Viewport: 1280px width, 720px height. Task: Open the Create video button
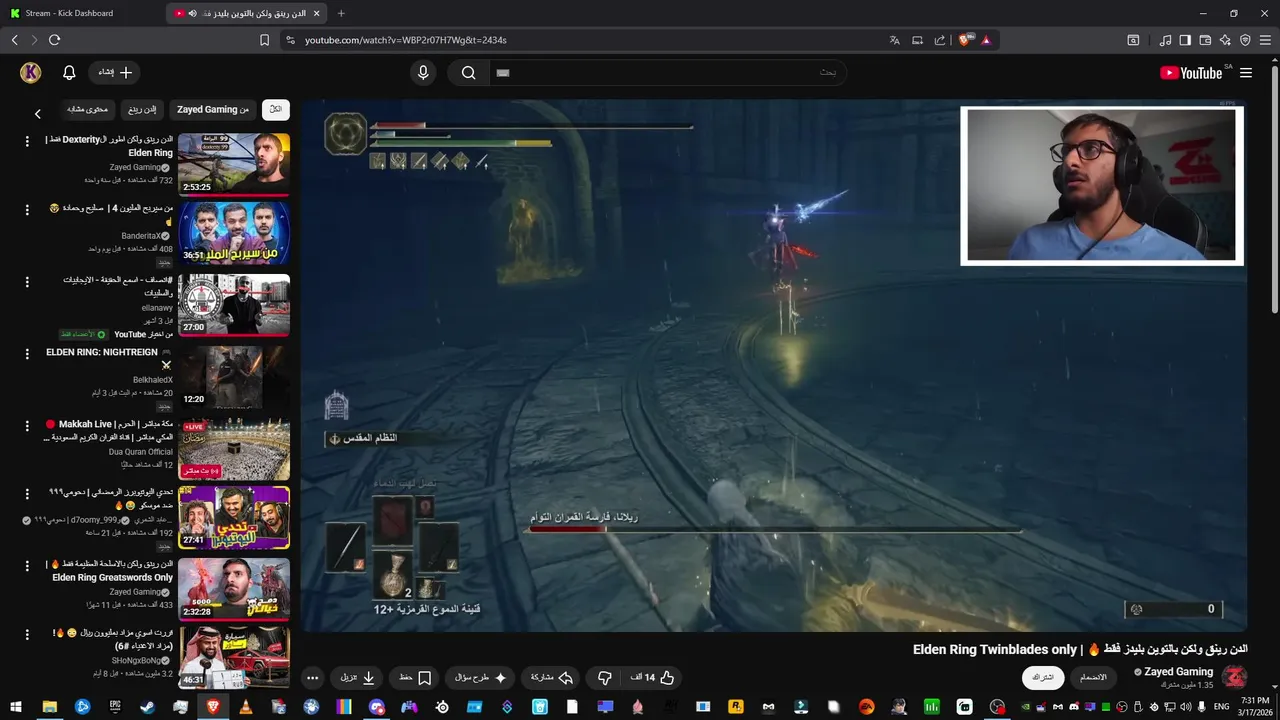(115, 72)
